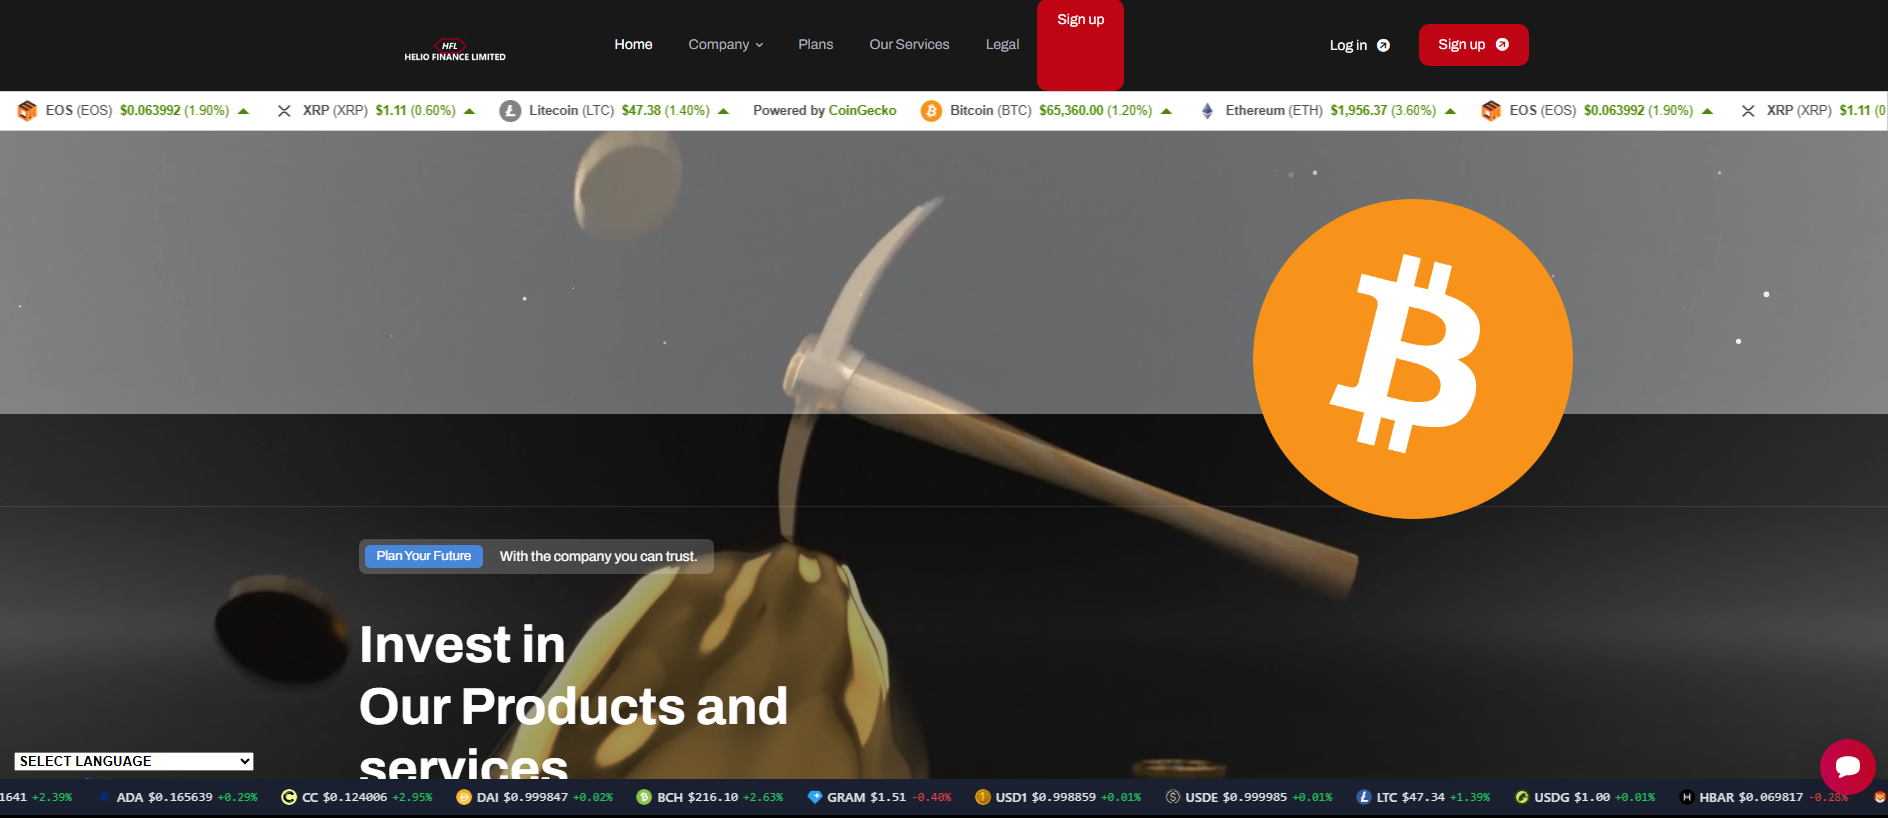The image size is (1888, 818).
Task: Open the Helio Finance Limited logo
Action: pyautogui.click(x=455, y=51)
